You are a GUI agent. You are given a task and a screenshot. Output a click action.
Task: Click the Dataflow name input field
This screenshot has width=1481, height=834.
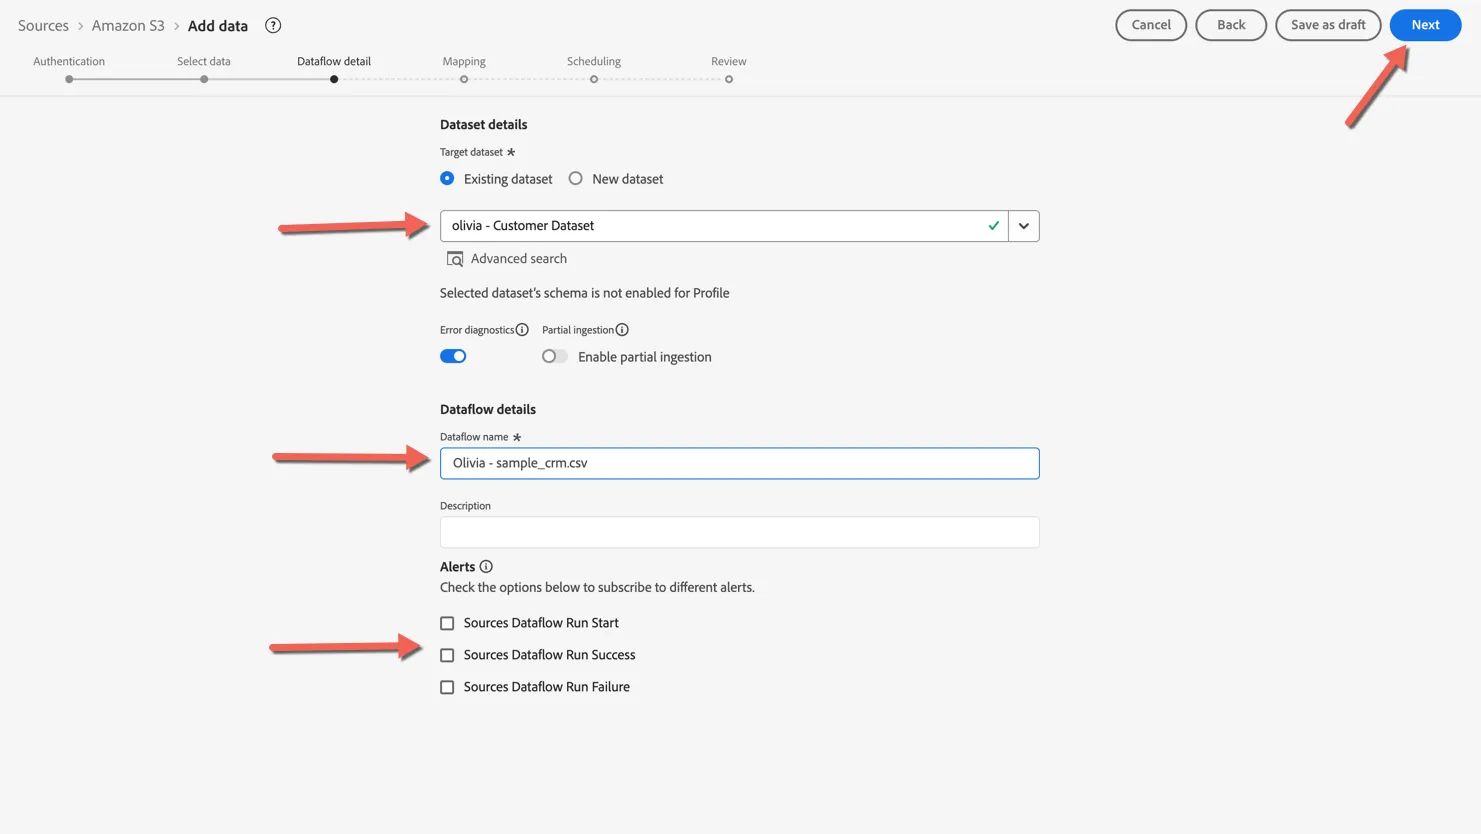[x=740, y=463]
